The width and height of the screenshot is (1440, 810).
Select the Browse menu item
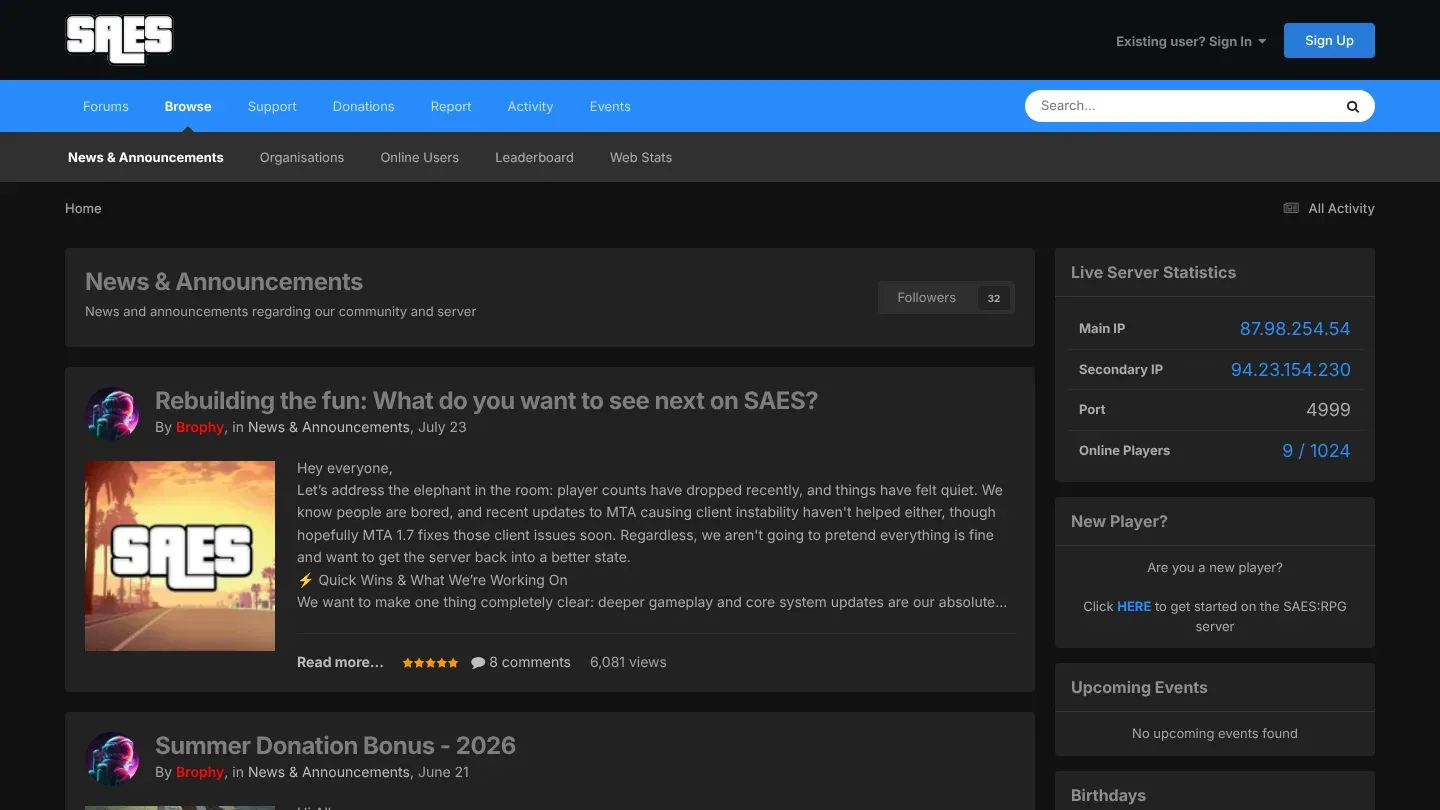tap(188, 106)
